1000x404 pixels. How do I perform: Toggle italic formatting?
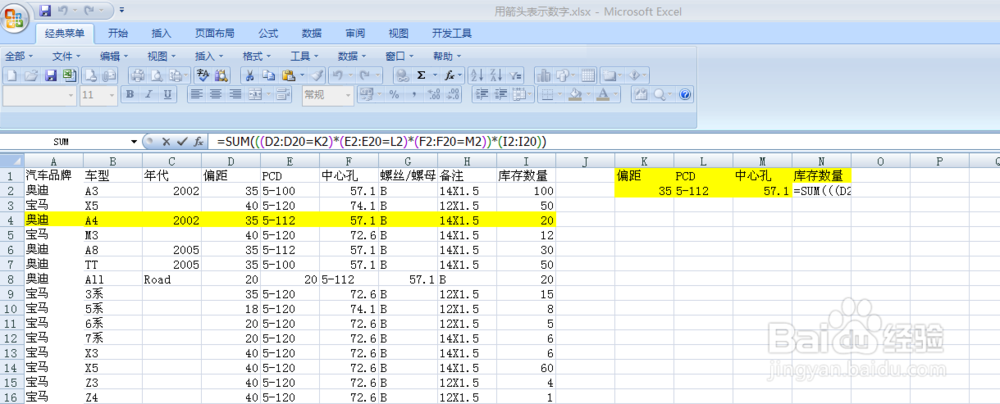click(x=149, y=95)
